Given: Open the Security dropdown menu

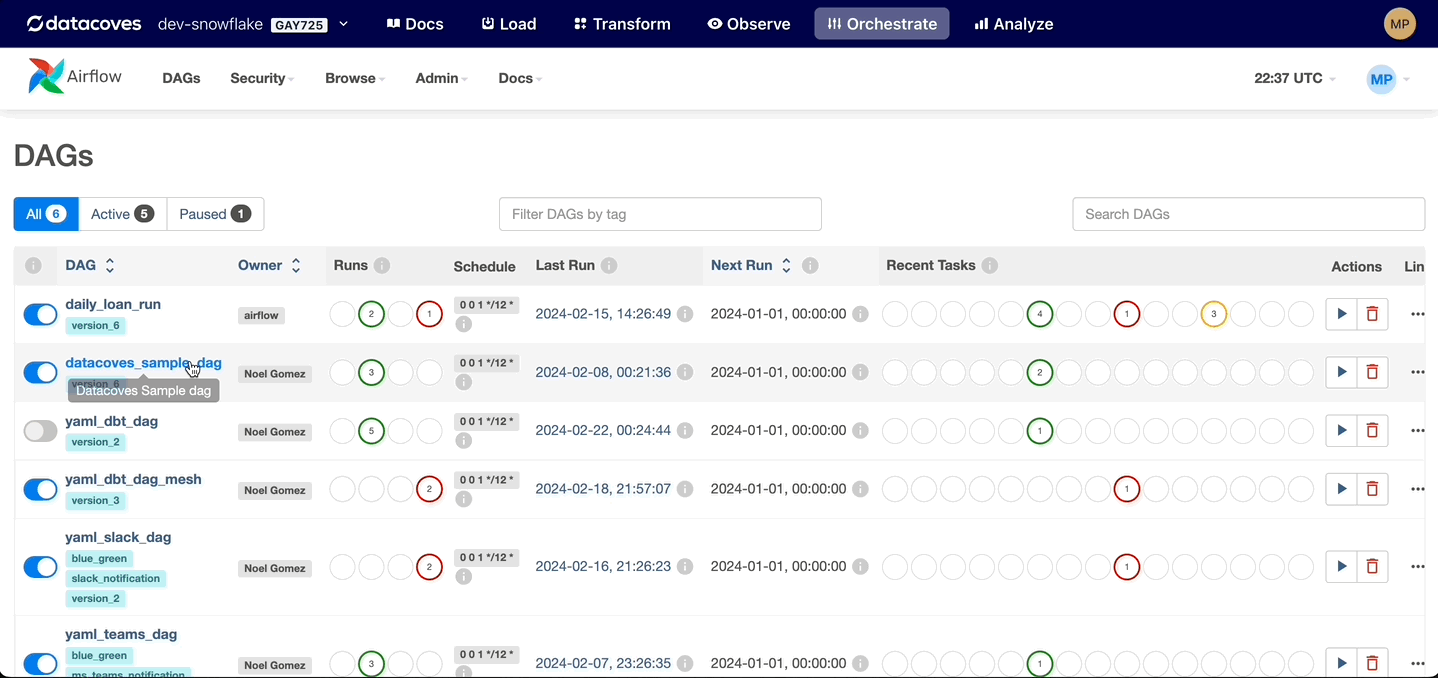Looking at the screenshot, I should coord(262,78).
